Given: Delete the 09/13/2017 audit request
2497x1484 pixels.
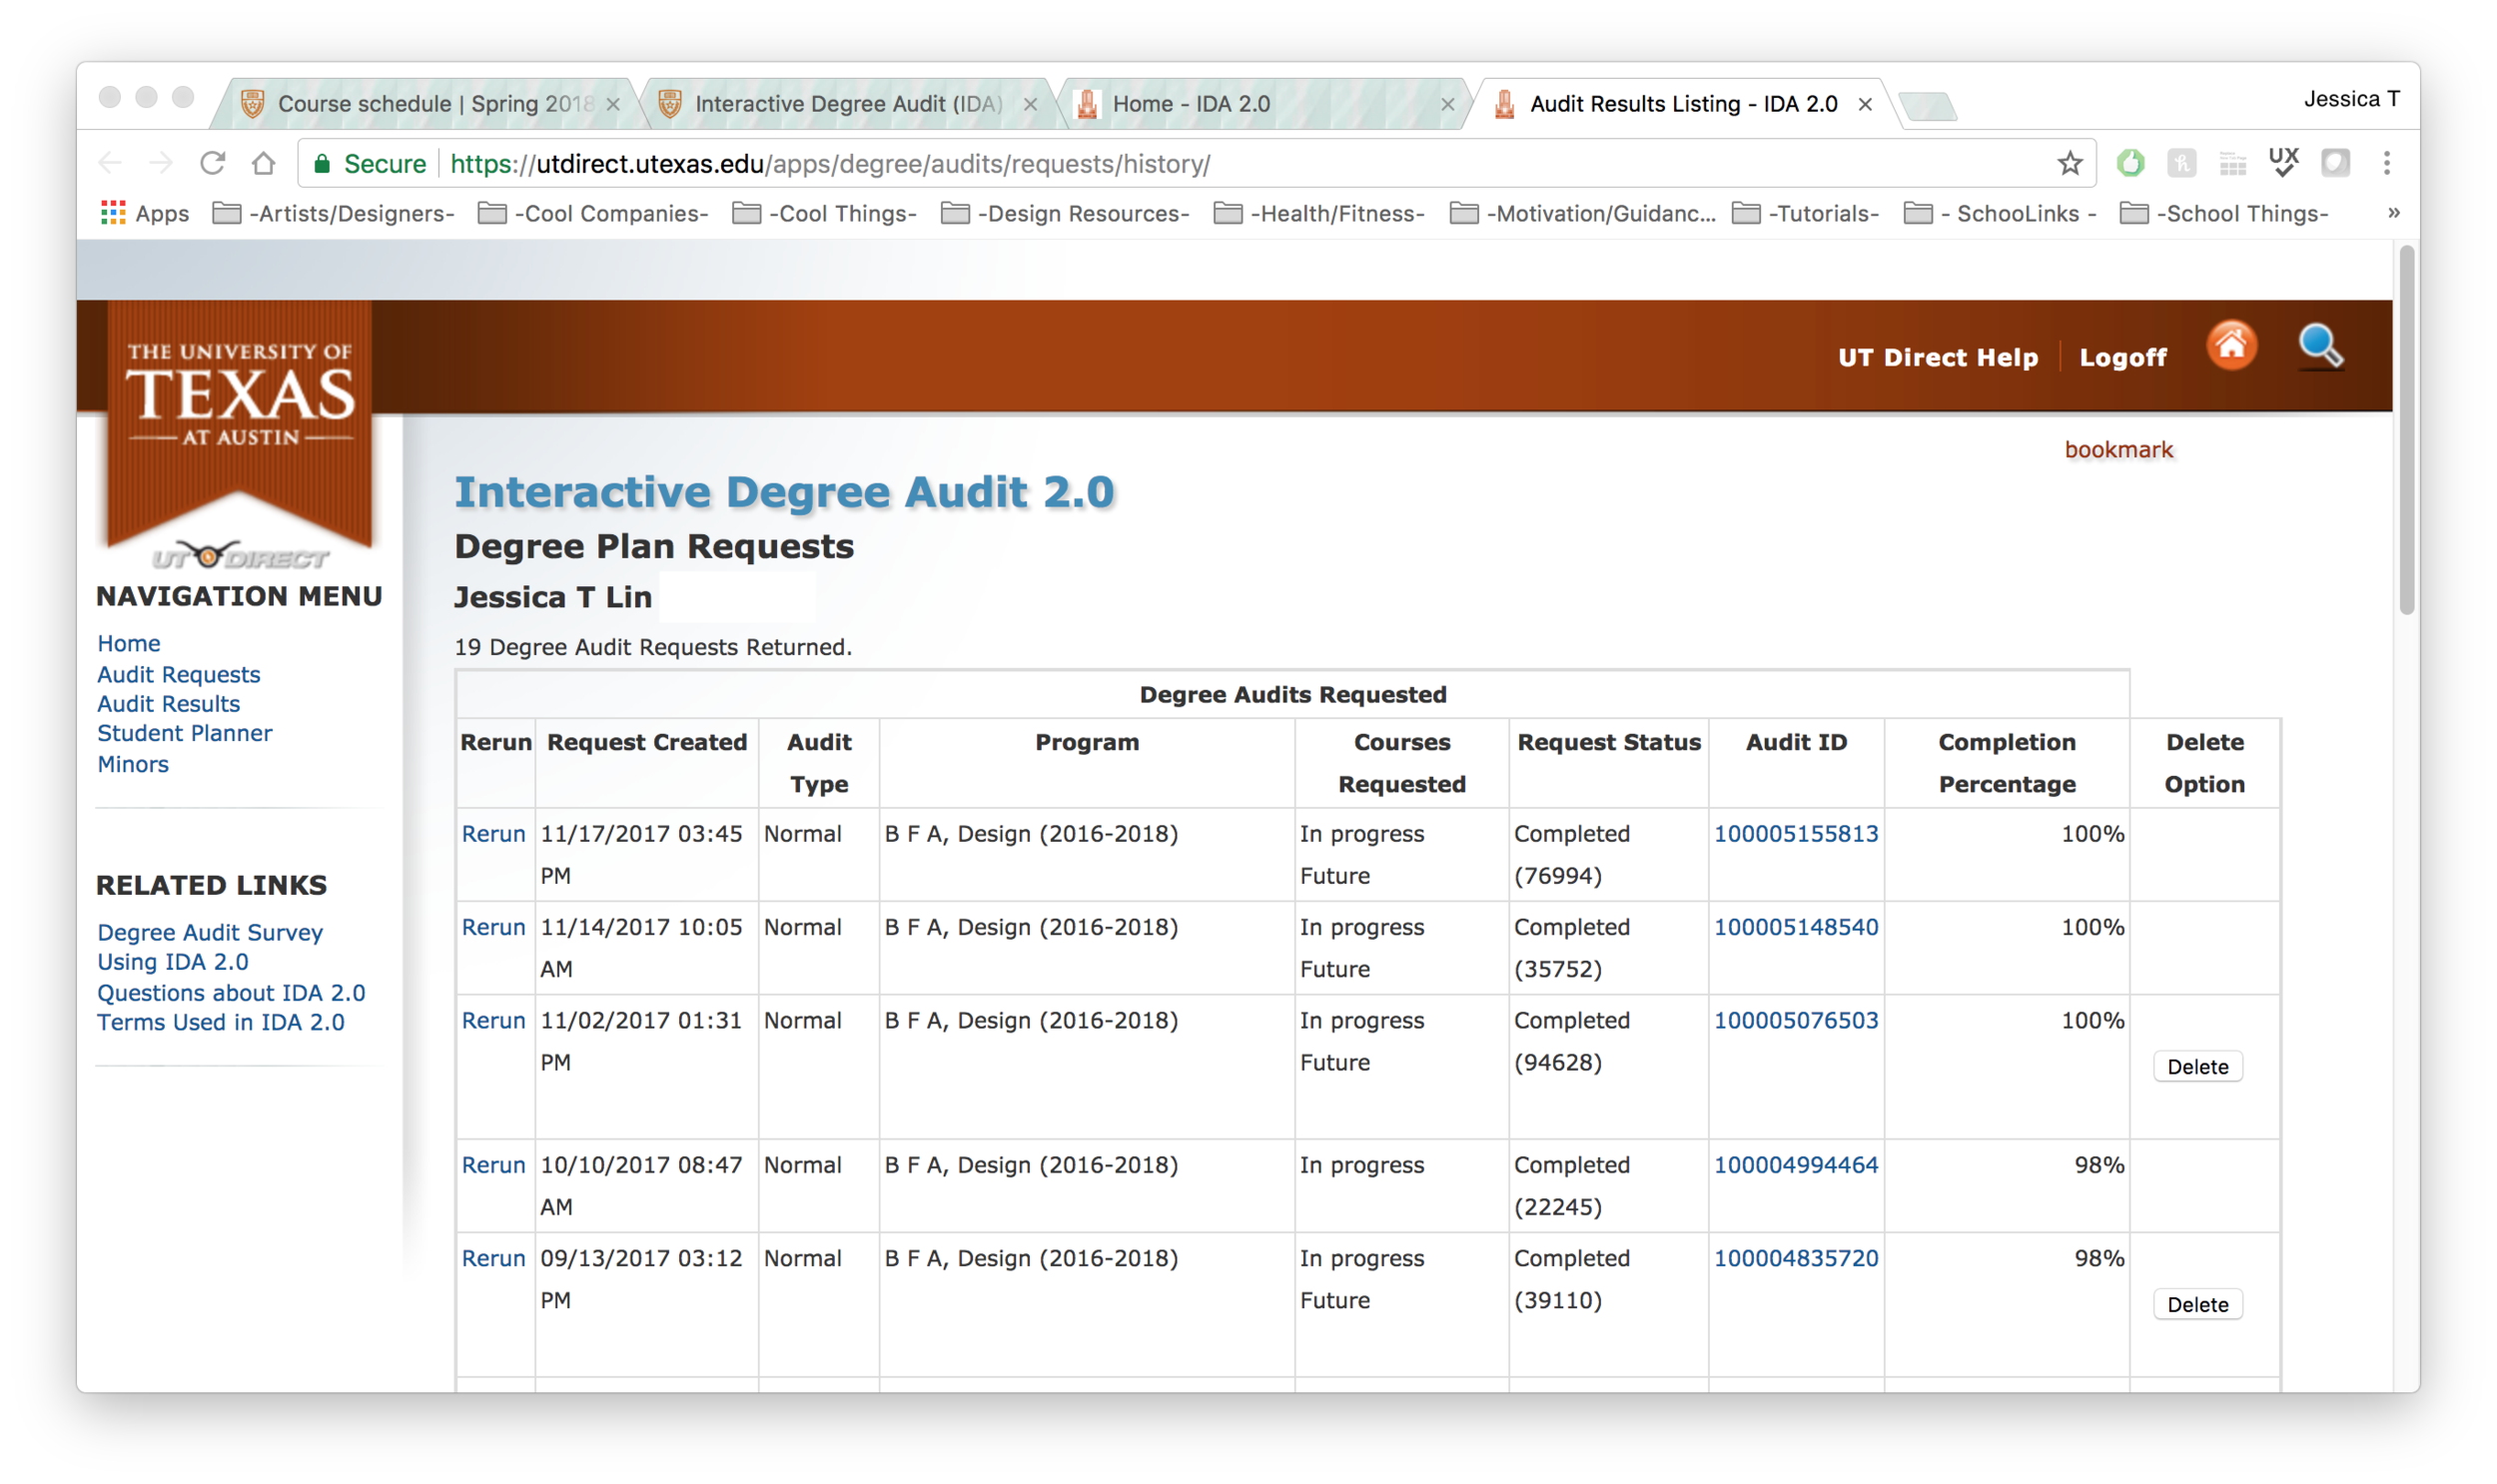Looking at the screenshot, I should [x=2197, y=1305].
